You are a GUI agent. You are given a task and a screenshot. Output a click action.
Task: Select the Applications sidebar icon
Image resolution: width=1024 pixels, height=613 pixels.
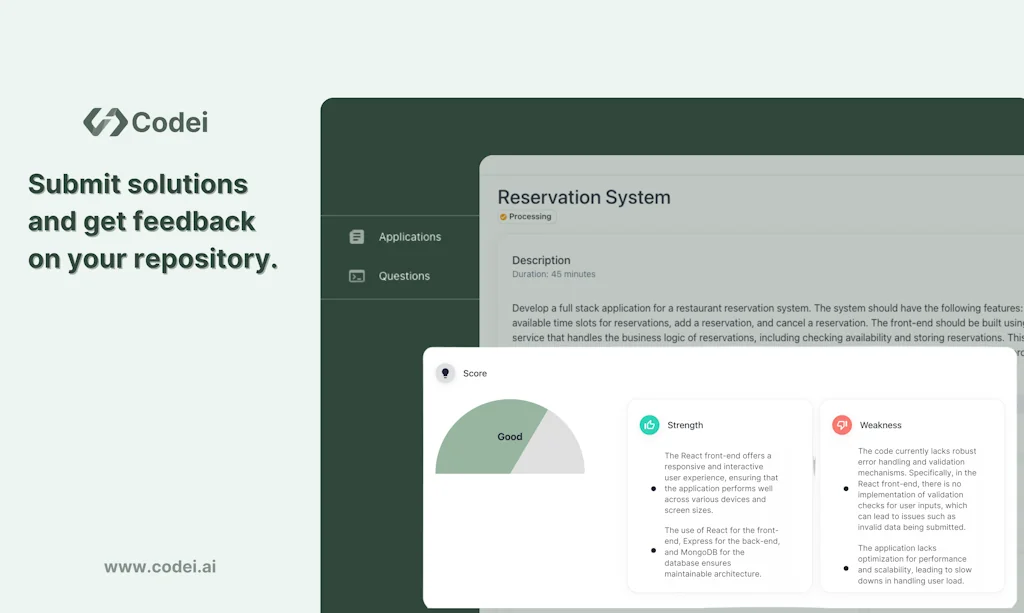pos(357,237)
